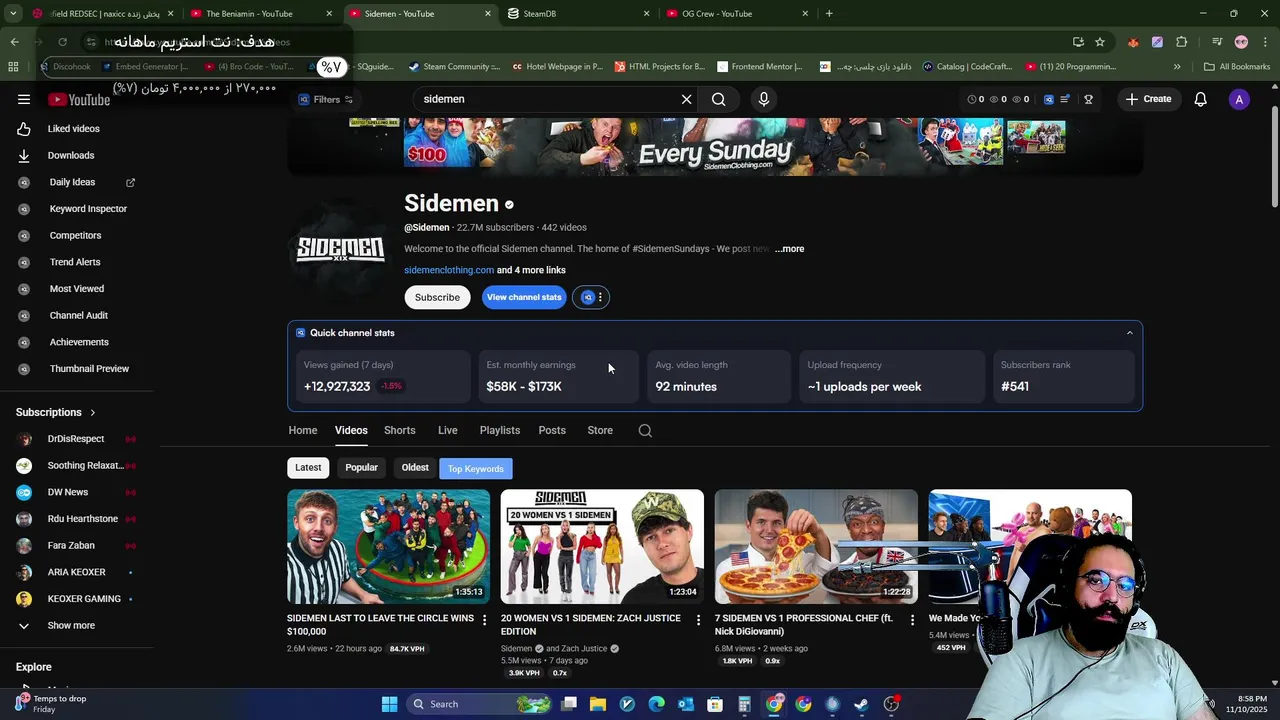Open Calculator from the taskbar

pyautogui.click(x=744, y=704)
